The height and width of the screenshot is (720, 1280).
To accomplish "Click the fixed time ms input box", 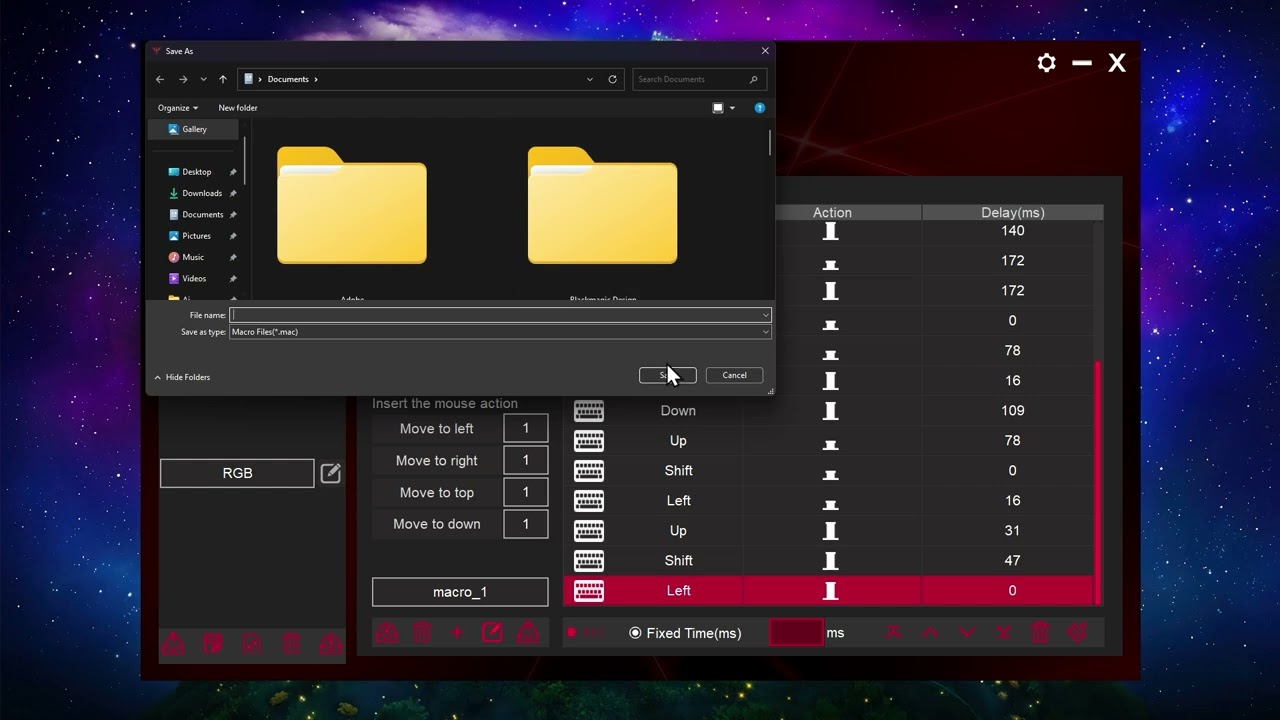I will (x=796, y=632).
